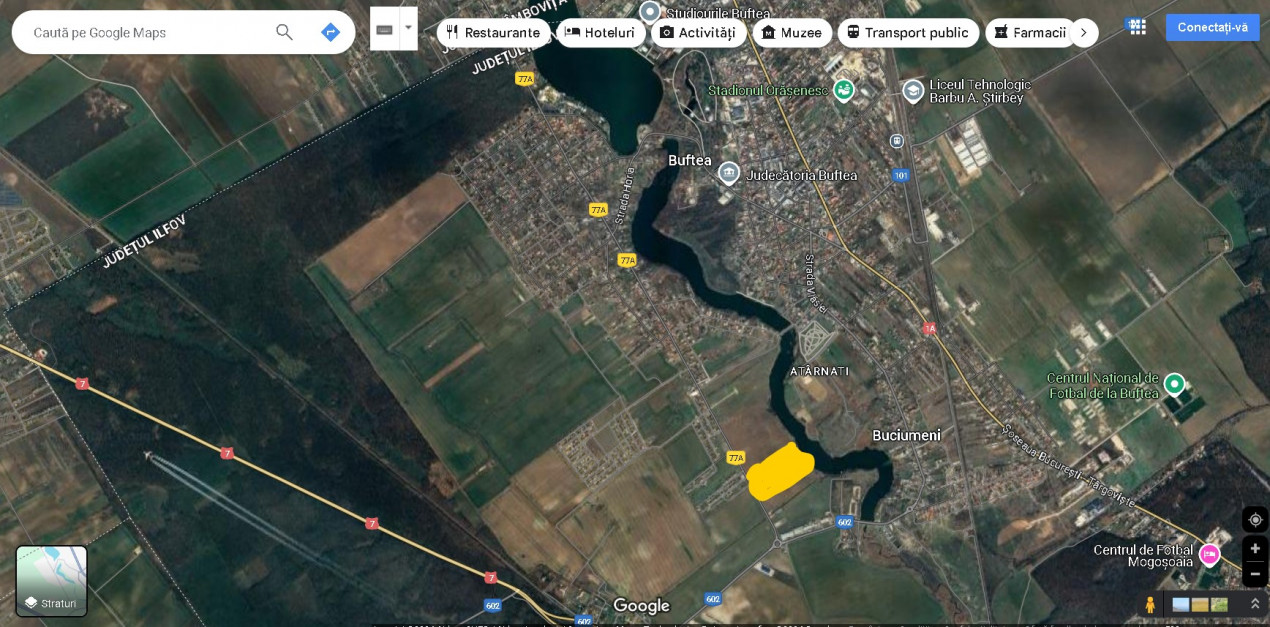Open the Straturi layers panel
This screenshot has width=1270, height=627.
pos(51,581)
